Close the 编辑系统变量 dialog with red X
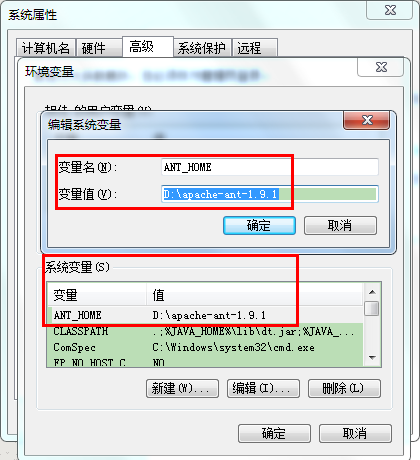Viewport: 420px width, 460px height. coord(367,120)
